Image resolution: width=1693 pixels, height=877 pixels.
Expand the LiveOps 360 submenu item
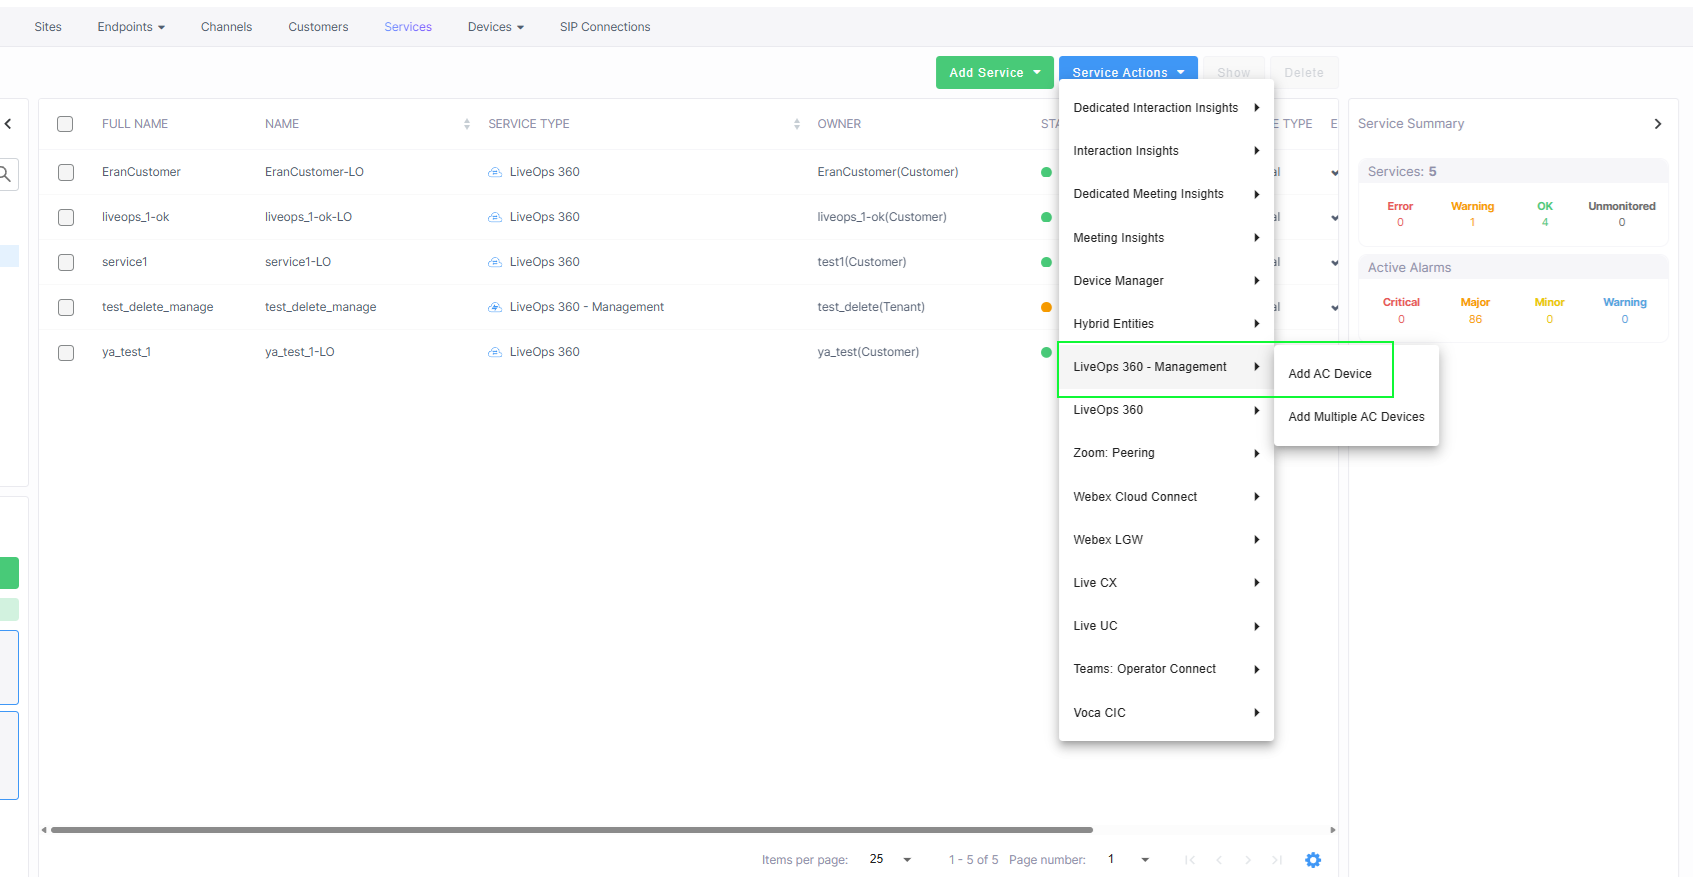point(1166,410)
